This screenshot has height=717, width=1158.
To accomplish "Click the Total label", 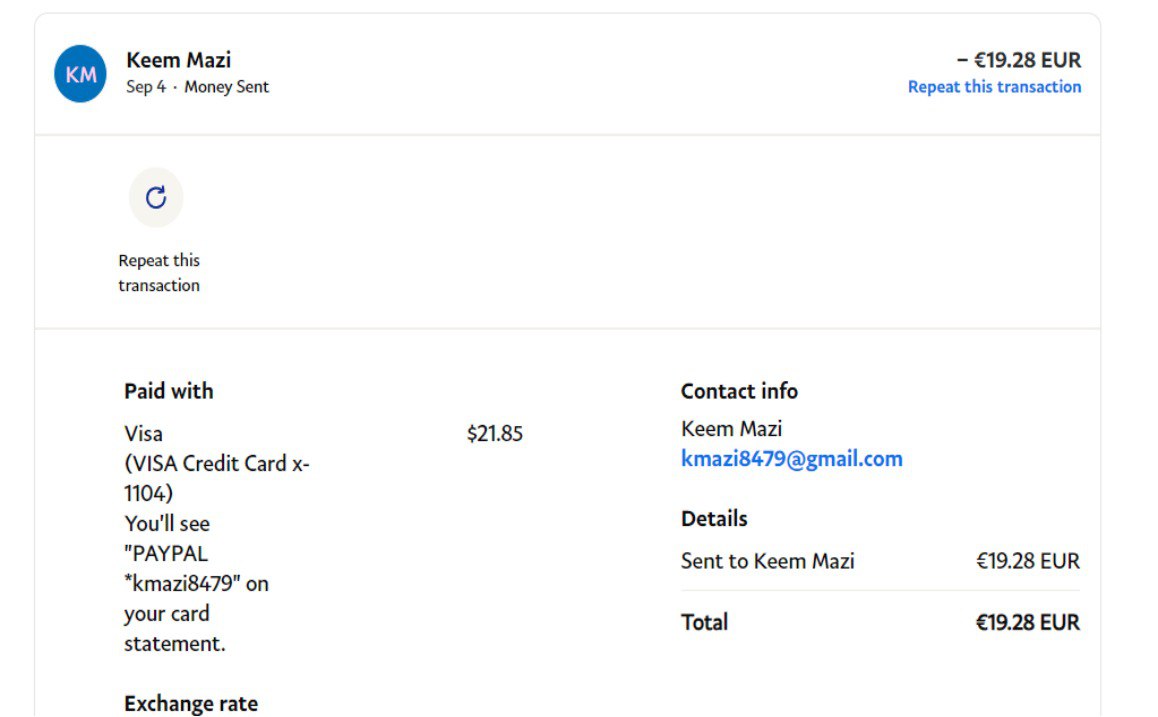I will click(704, 622).
